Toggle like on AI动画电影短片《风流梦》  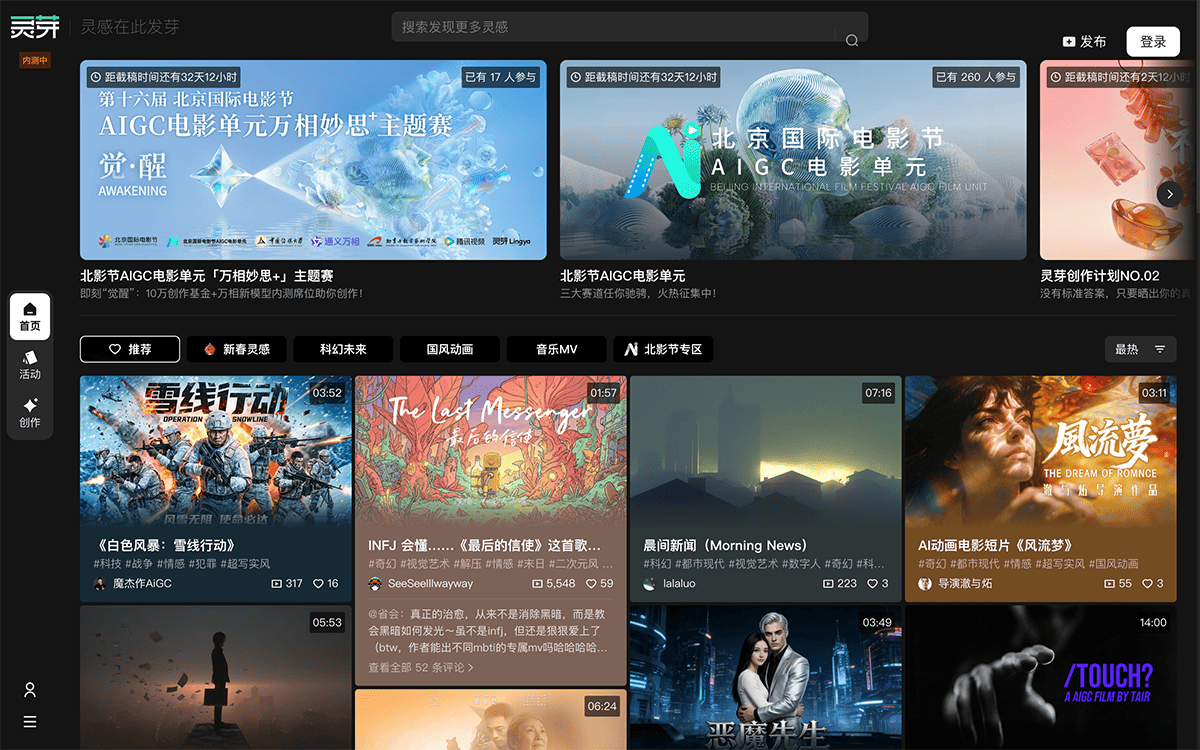1147,583
